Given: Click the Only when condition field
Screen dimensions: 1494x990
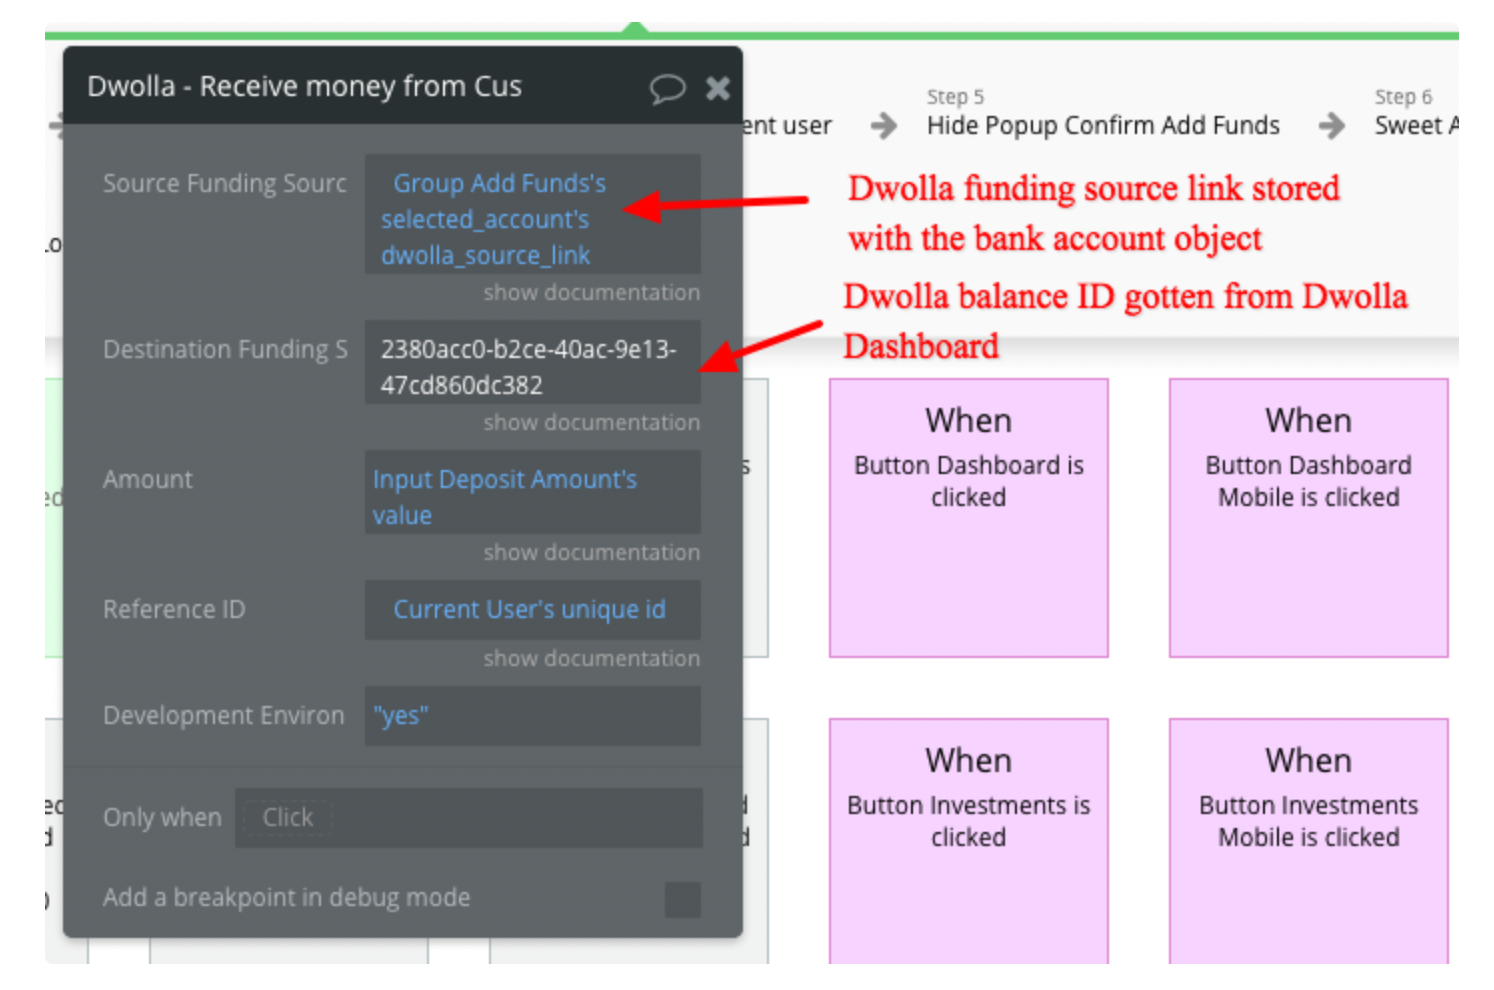Looking at the screenshot, I should [x=468, y=818].
